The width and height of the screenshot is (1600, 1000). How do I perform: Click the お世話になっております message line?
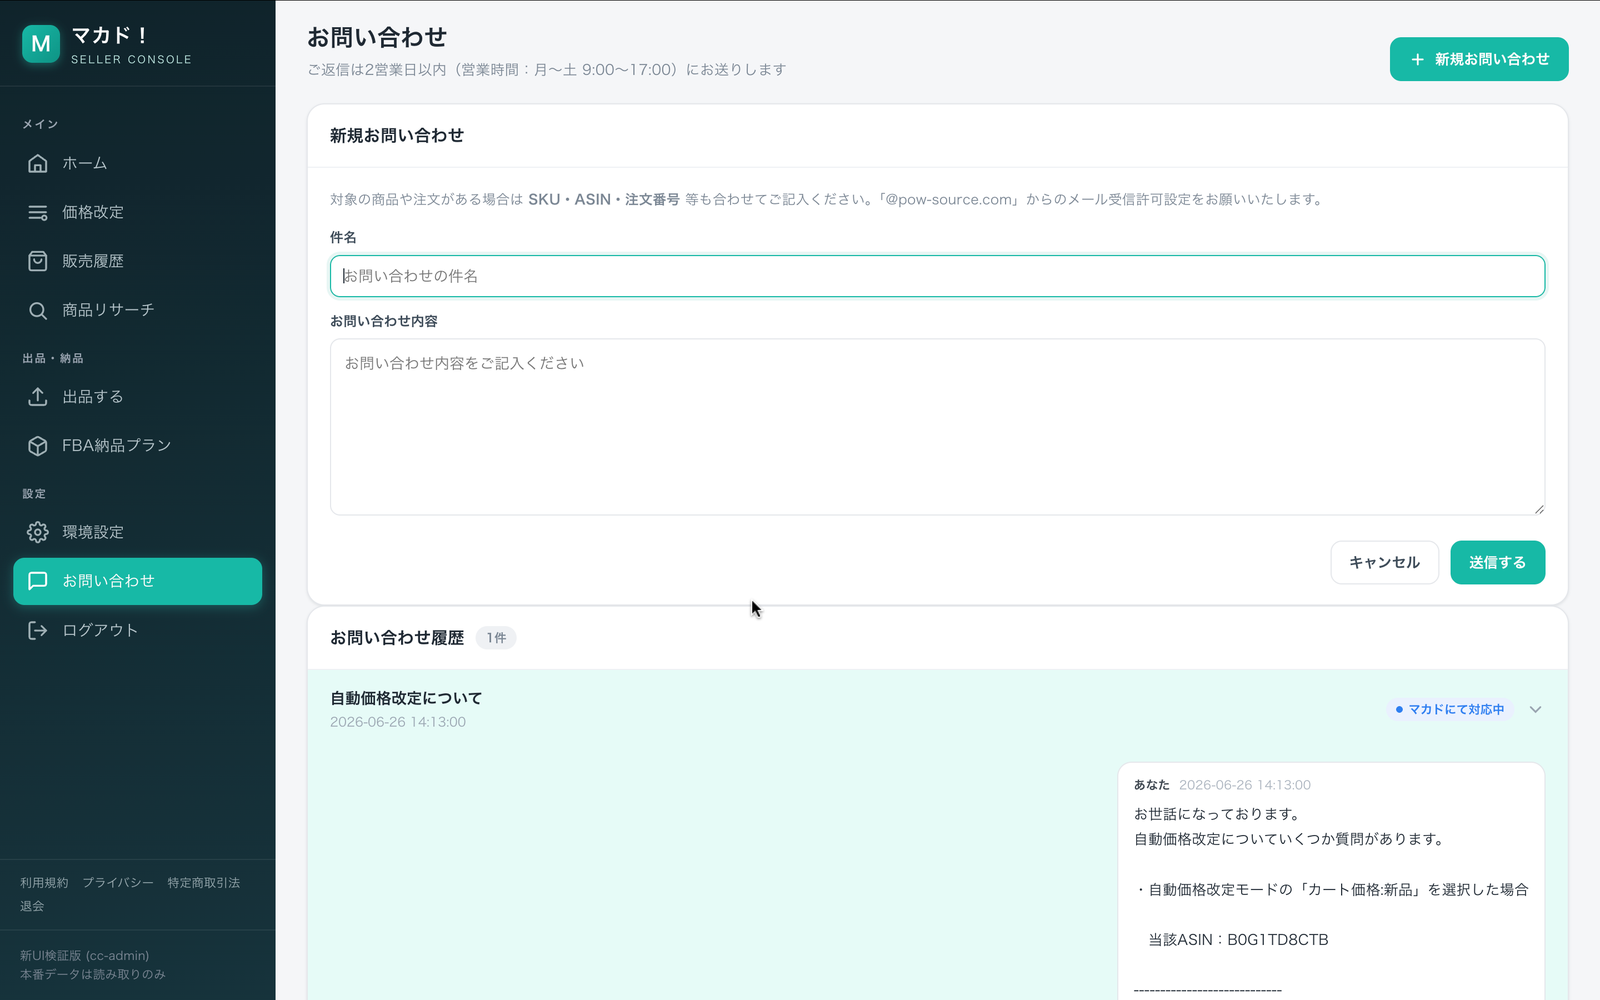pos(1217,814)
